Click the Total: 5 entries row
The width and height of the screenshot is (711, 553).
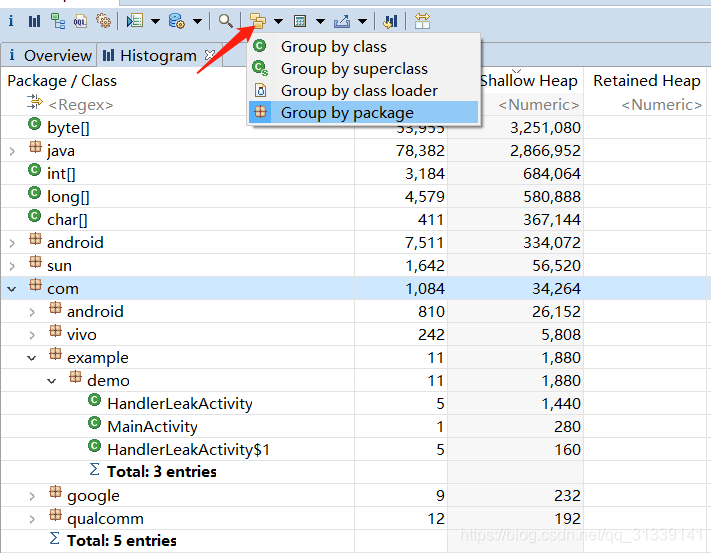(122, 540)
